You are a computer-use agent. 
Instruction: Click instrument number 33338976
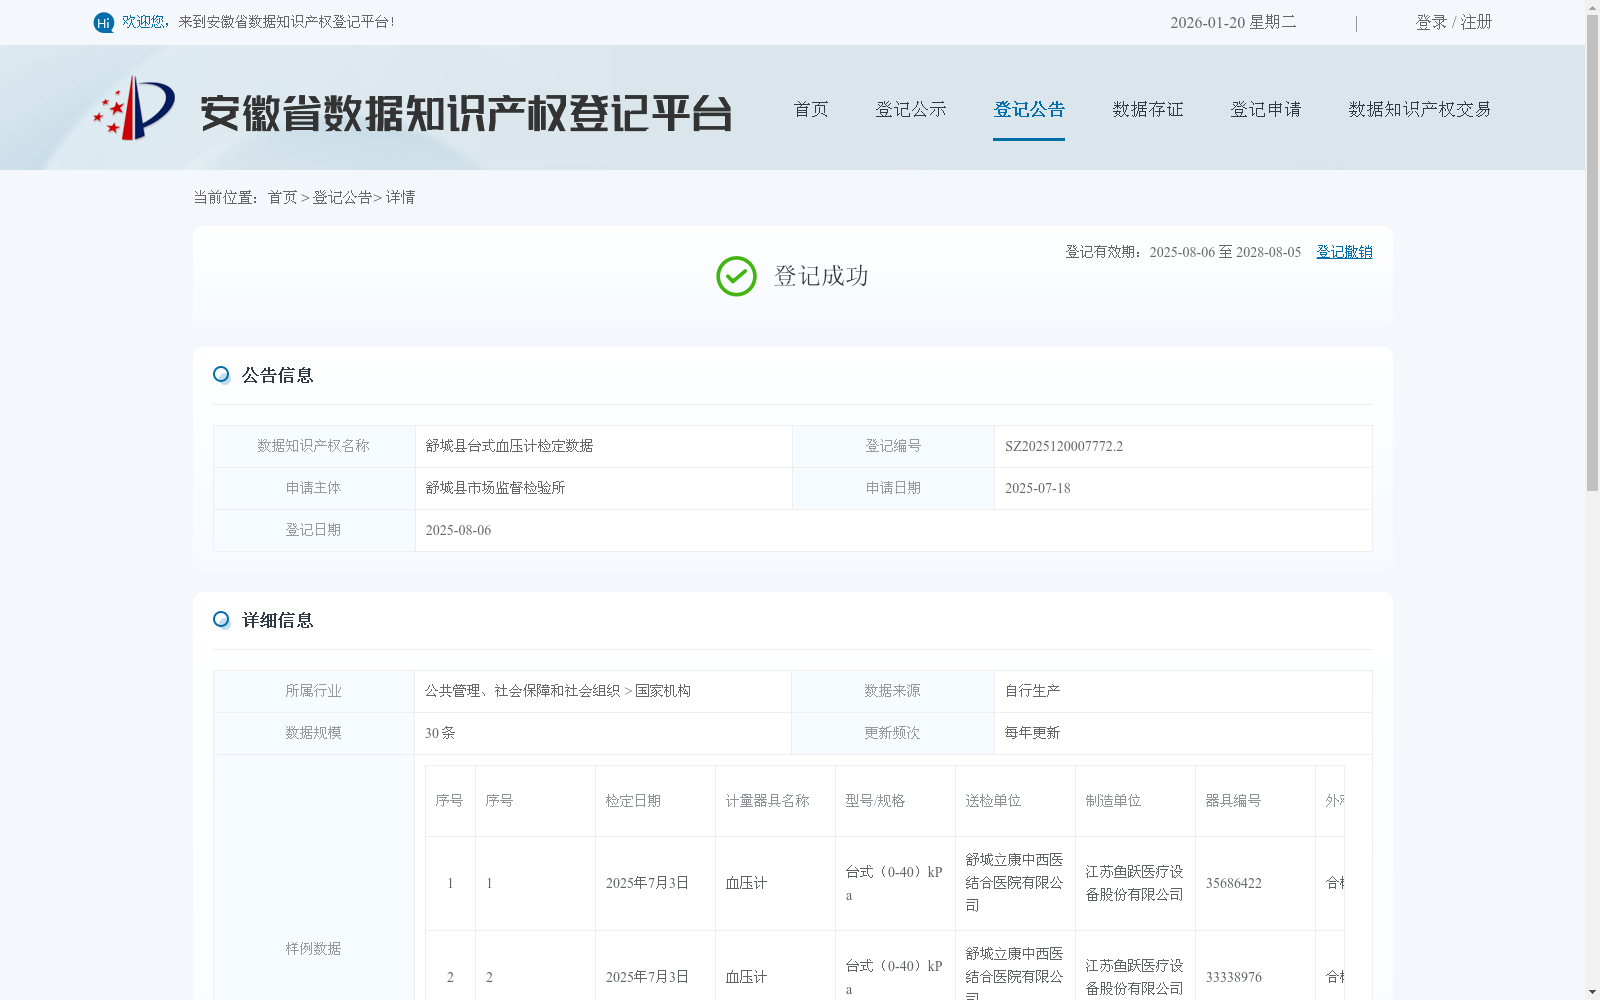click(1233, 977)
